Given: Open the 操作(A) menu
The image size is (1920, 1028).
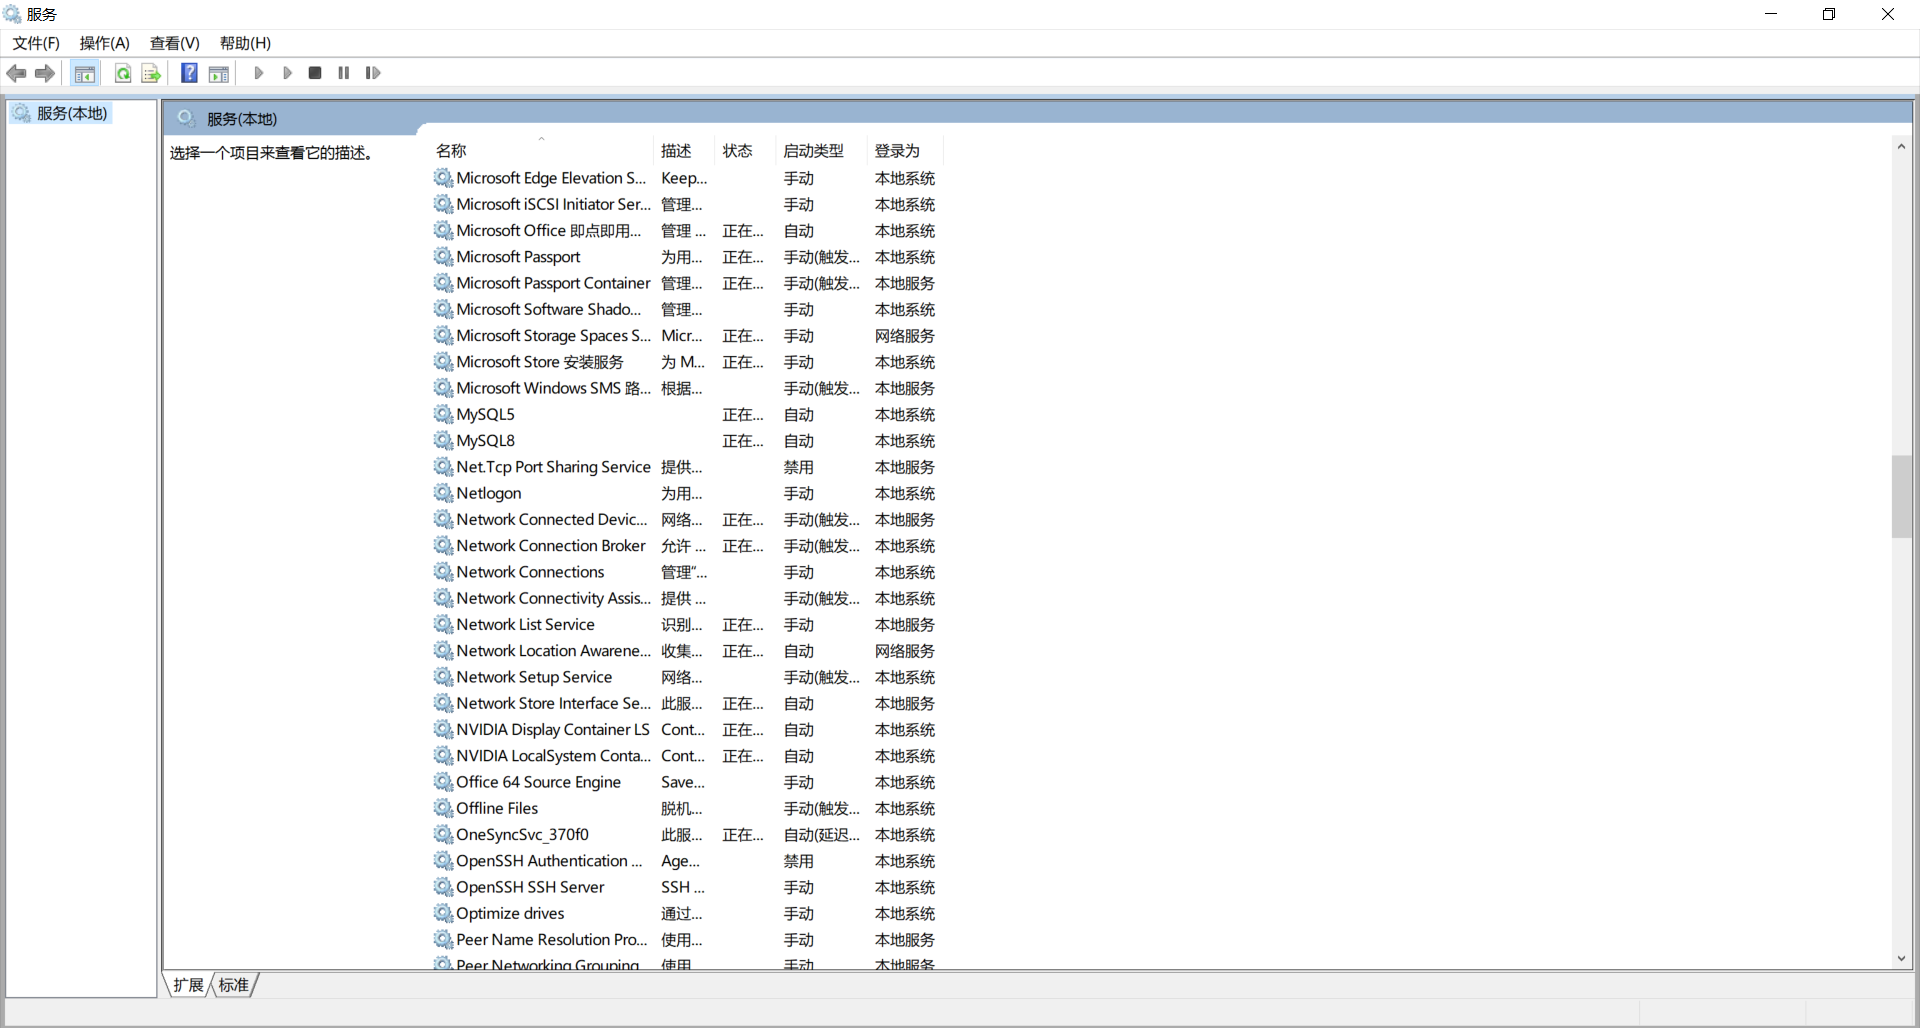Looking at the screenshot, I should [105, 43].
